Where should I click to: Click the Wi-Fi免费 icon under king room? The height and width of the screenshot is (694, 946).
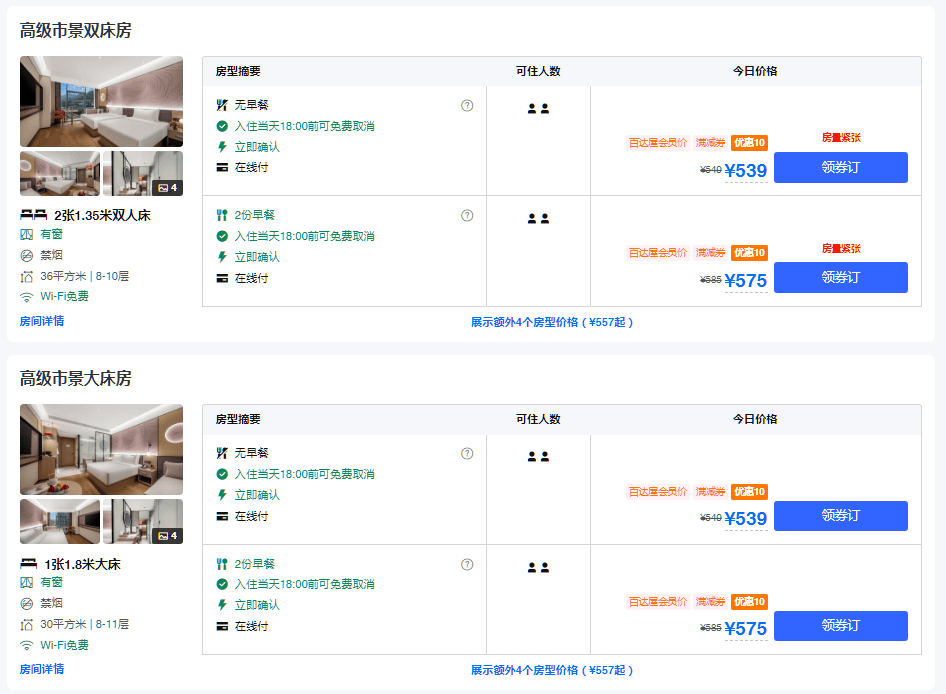click(26, 645)
